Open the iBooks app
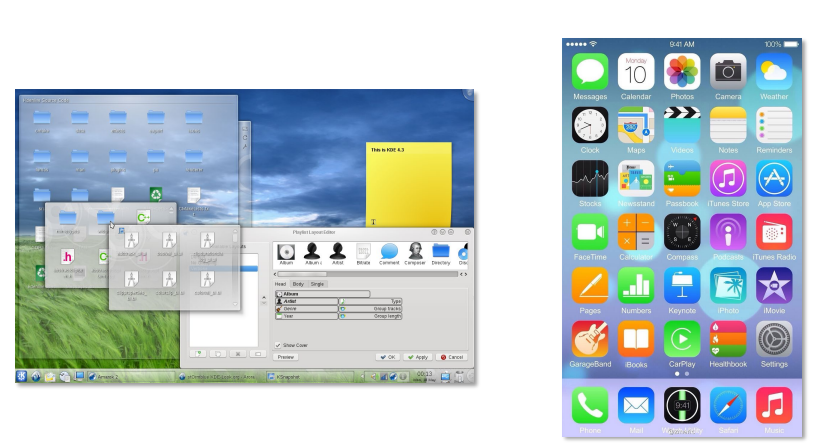This screenshot has height=448, width=838. click(636, 338)
